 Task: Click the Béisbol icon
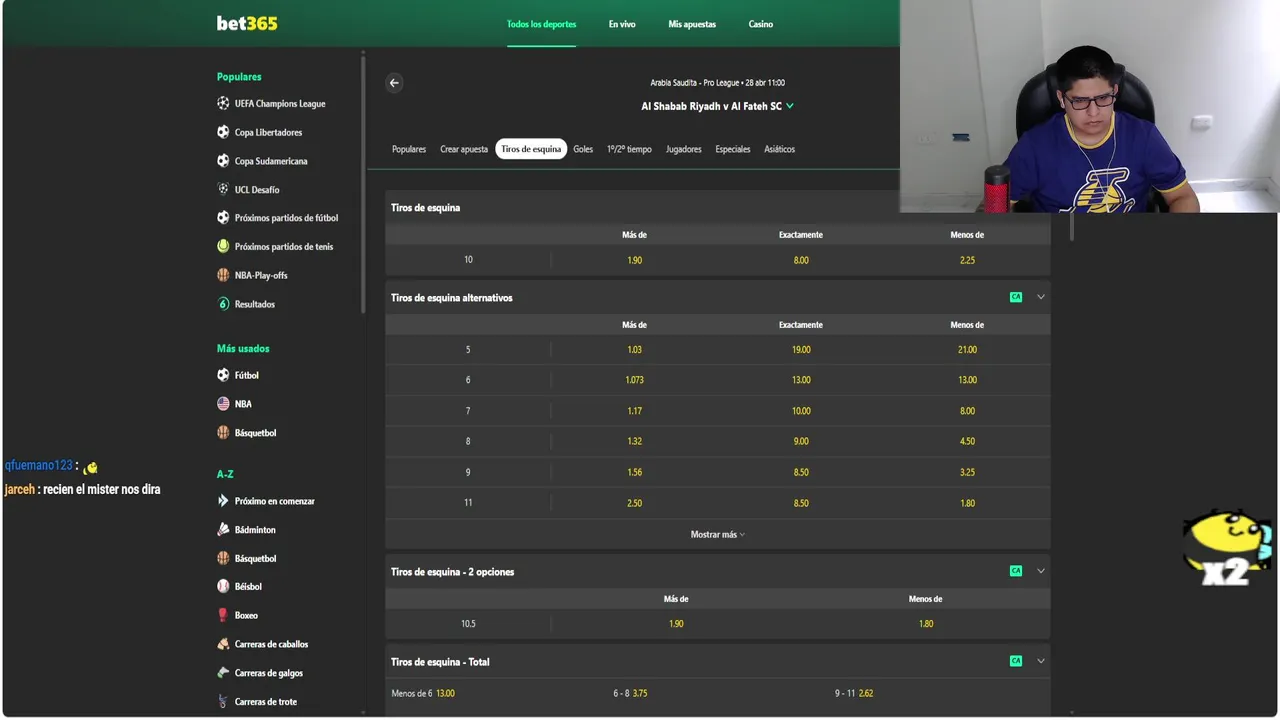click(223, 586)
